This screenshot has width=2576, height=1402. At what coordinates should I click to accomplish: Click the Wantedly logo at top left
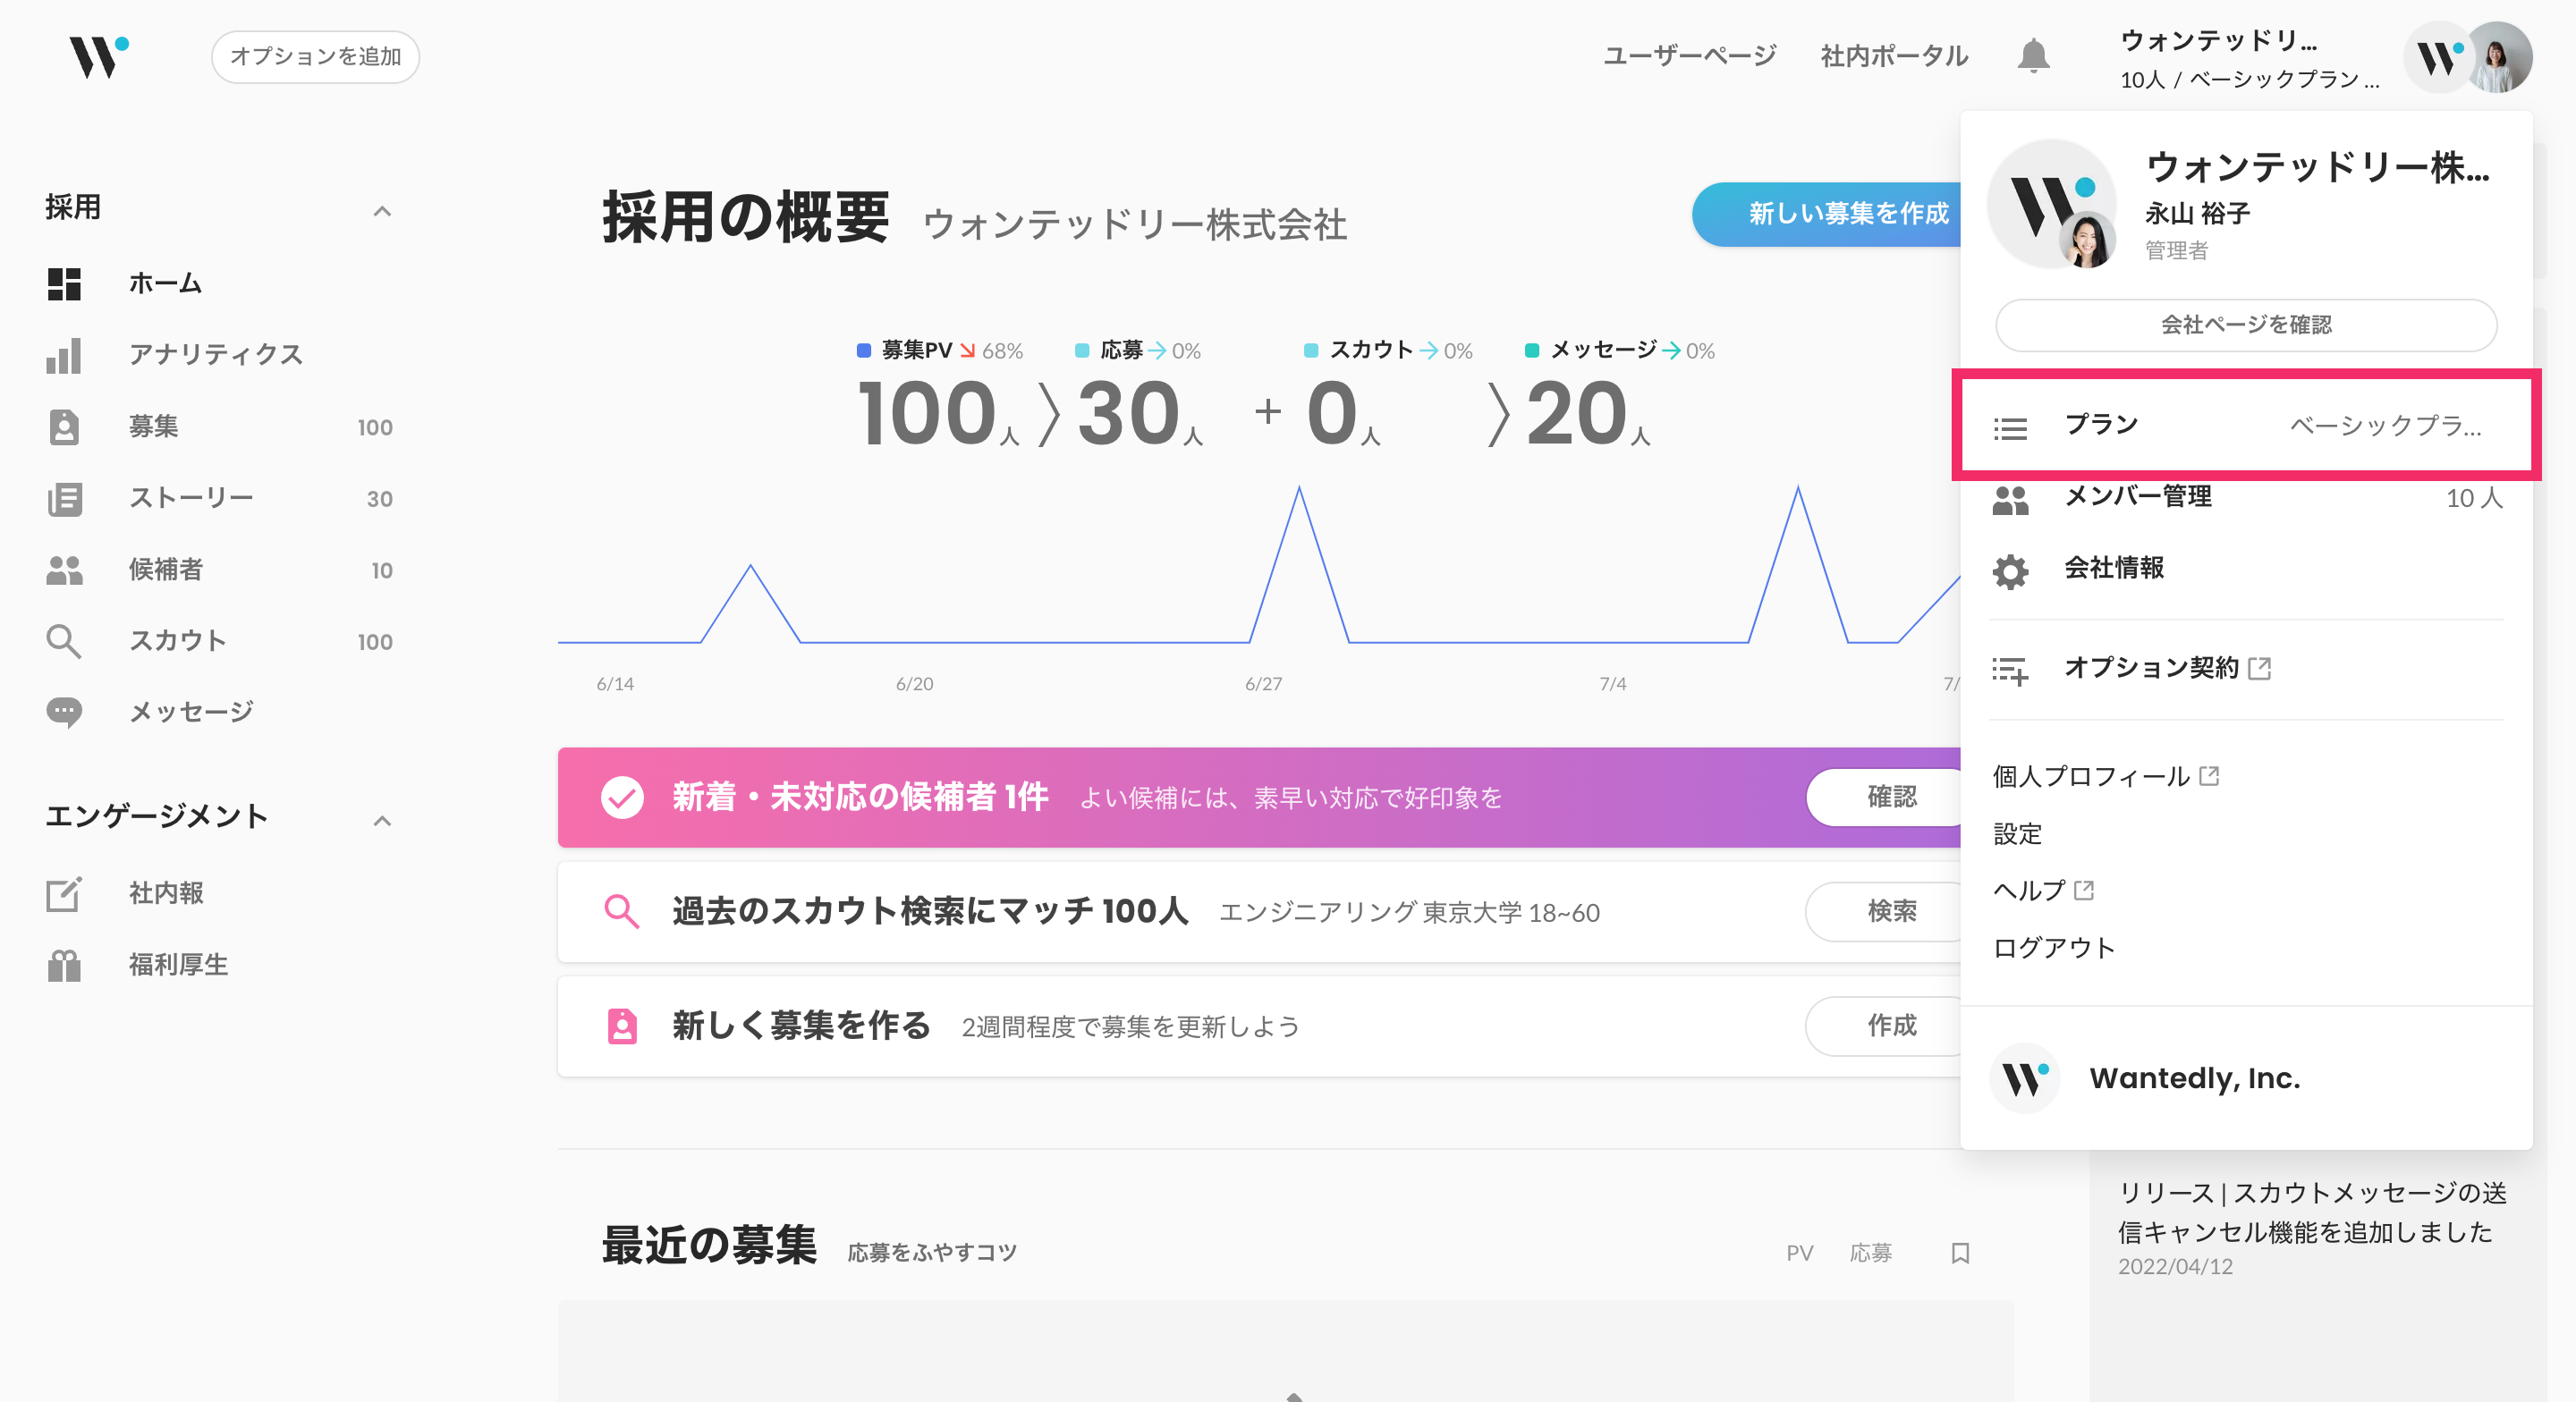(98, 56)
